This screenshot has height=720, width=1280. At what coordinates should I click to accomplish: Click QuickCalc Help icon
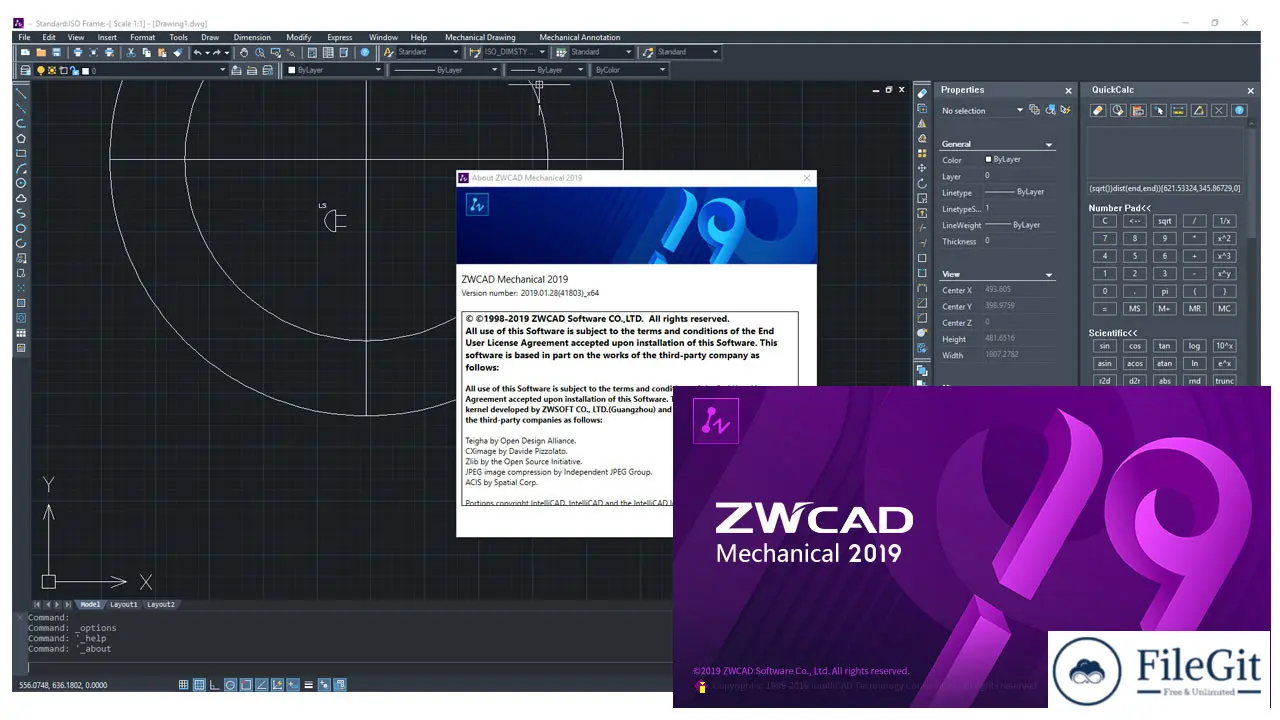point(1239,110)
